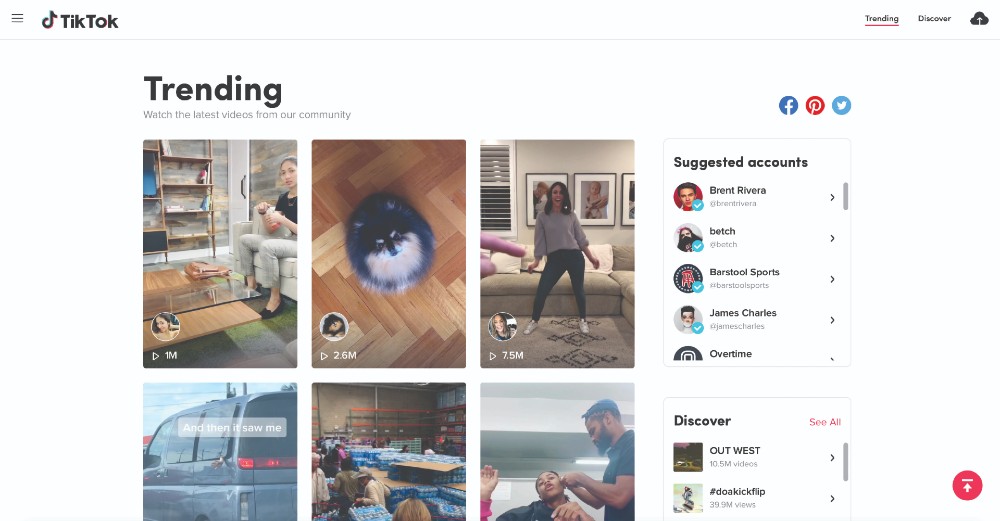
Task: Click the red back-to-top button
Action: pos(967,485)
